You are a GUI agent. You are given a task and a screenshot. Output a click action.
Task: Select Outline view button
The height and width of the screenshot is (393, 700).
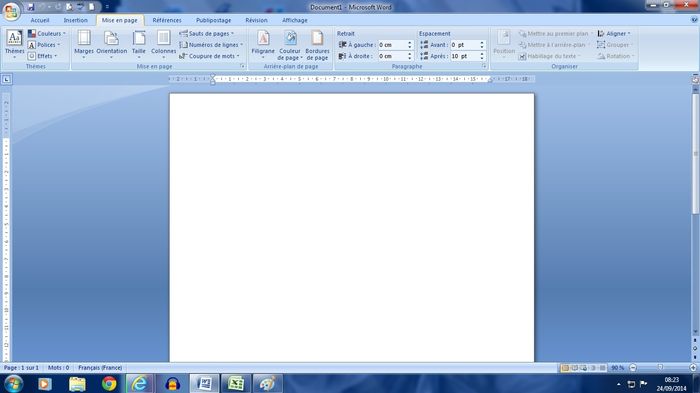point(593,368)
